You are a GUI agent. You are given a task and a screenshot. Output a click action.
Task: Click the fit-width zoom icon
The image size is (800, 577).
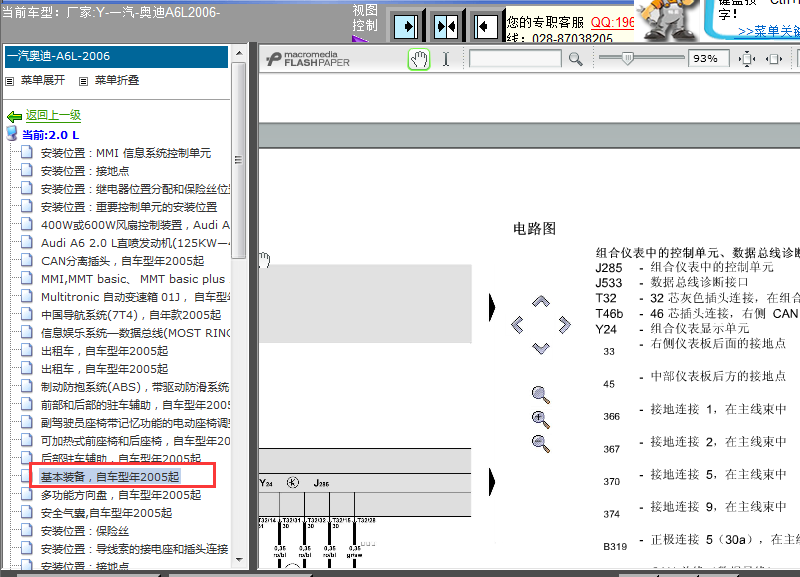pos(774,59)
